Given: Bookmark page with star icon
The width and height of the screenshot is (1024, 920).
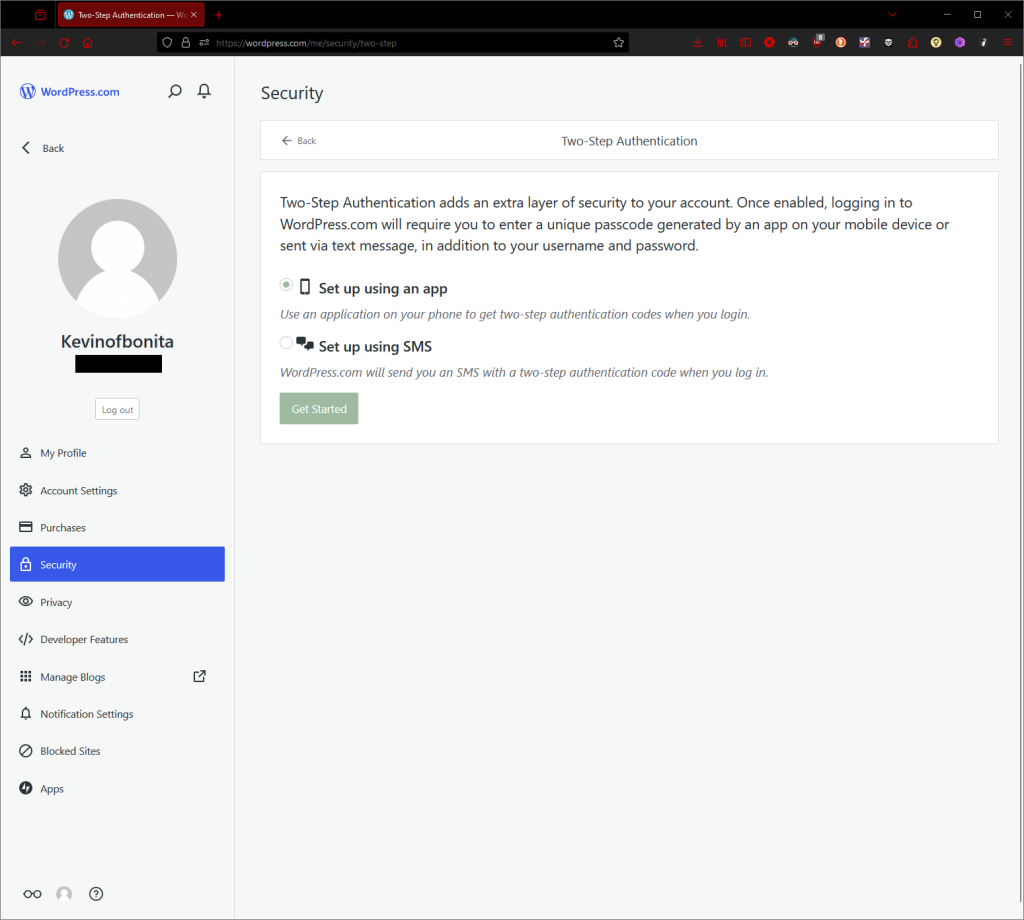Looking at the screenshot, I should pyautogui.click(x=618, y=43).
